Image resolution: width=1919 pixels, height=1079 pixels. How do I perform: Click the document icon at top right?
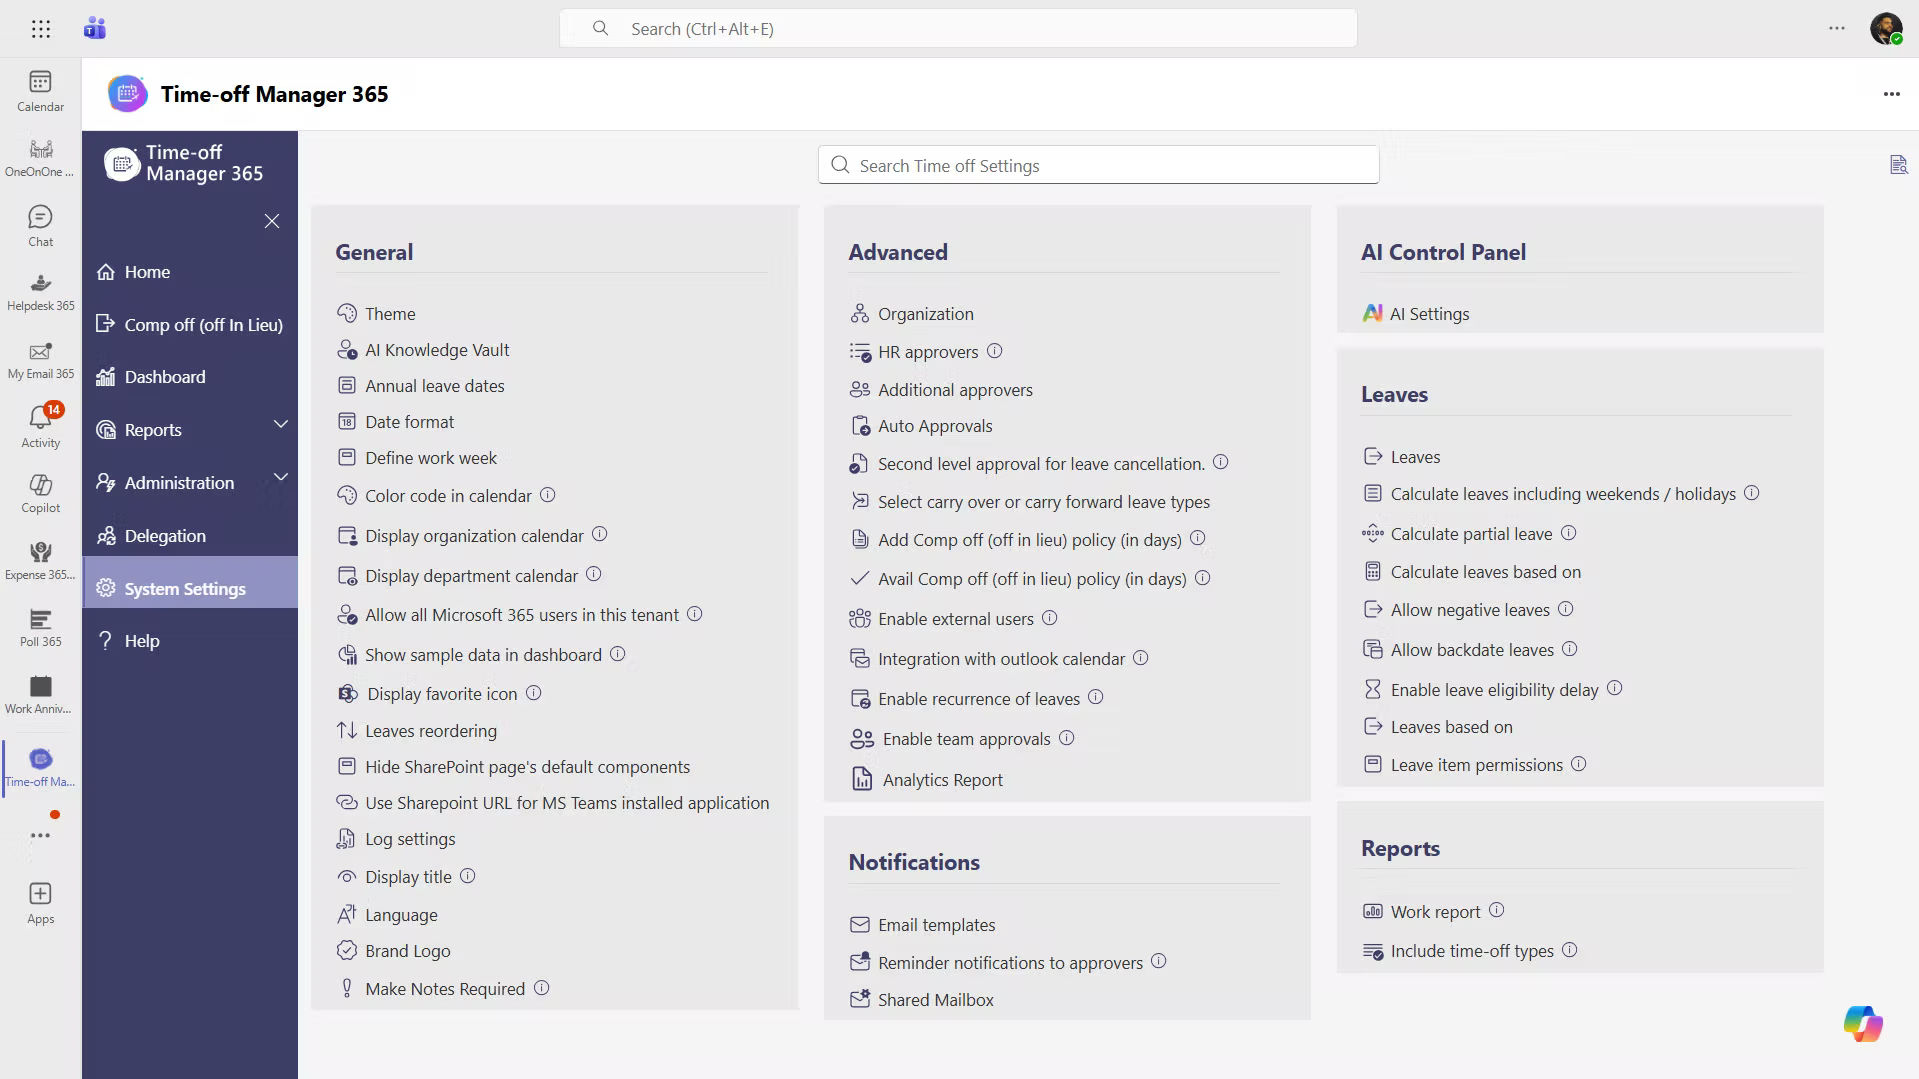click(x=1898, y=165)
